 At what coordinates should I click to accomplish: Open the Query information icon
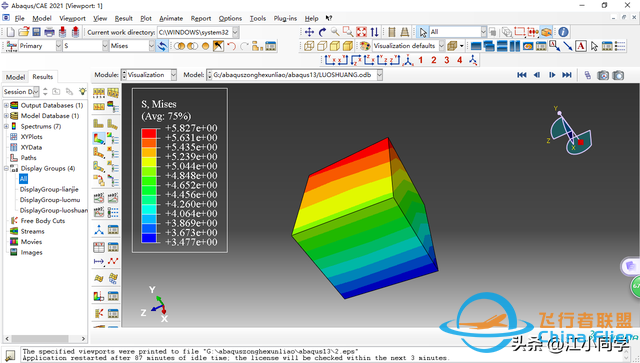563,32
